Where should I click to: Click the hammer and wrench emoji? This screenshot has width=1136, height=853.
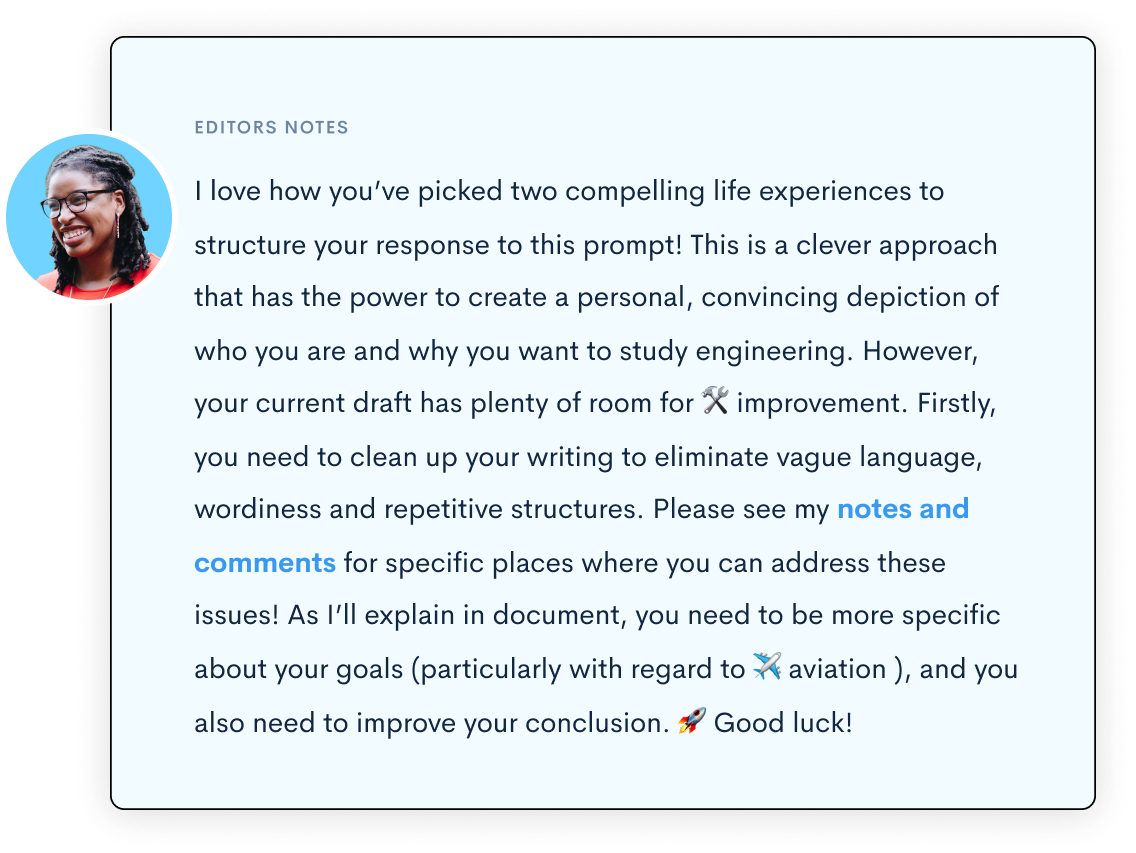[x=714, y=402]
